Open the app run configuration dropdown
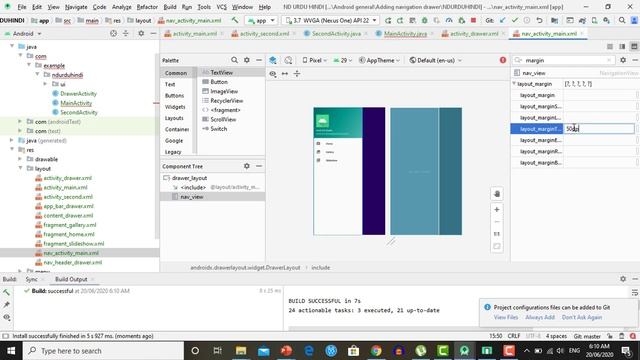 click(x=261, y=20)
